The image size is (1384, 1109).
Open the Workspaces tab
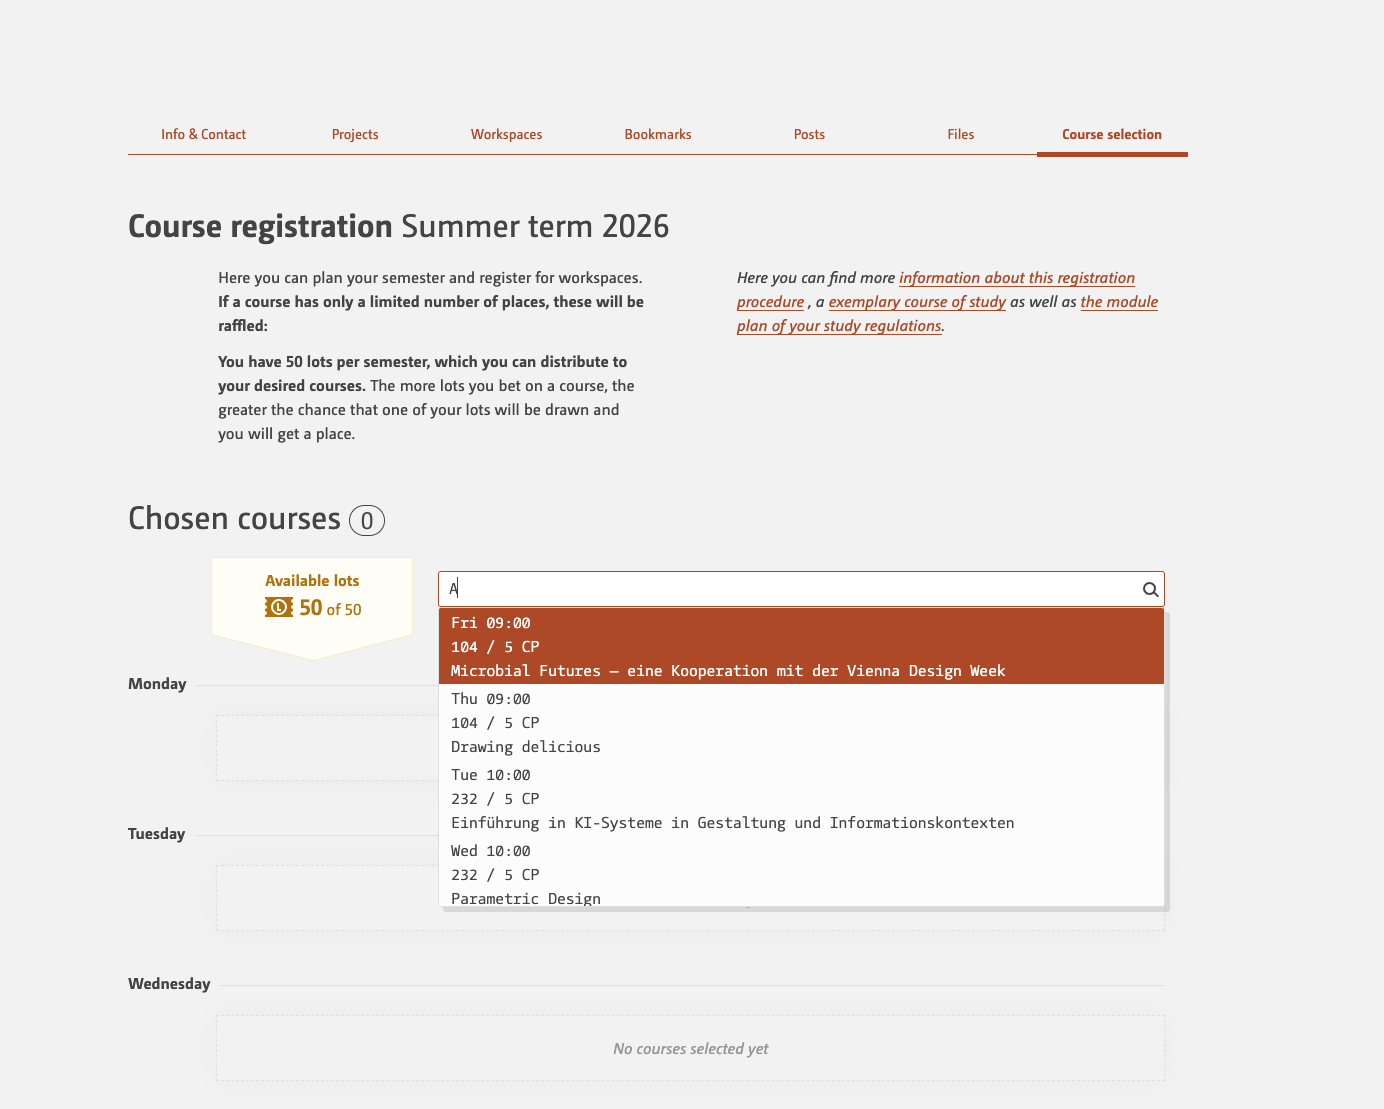coord(506,134)
